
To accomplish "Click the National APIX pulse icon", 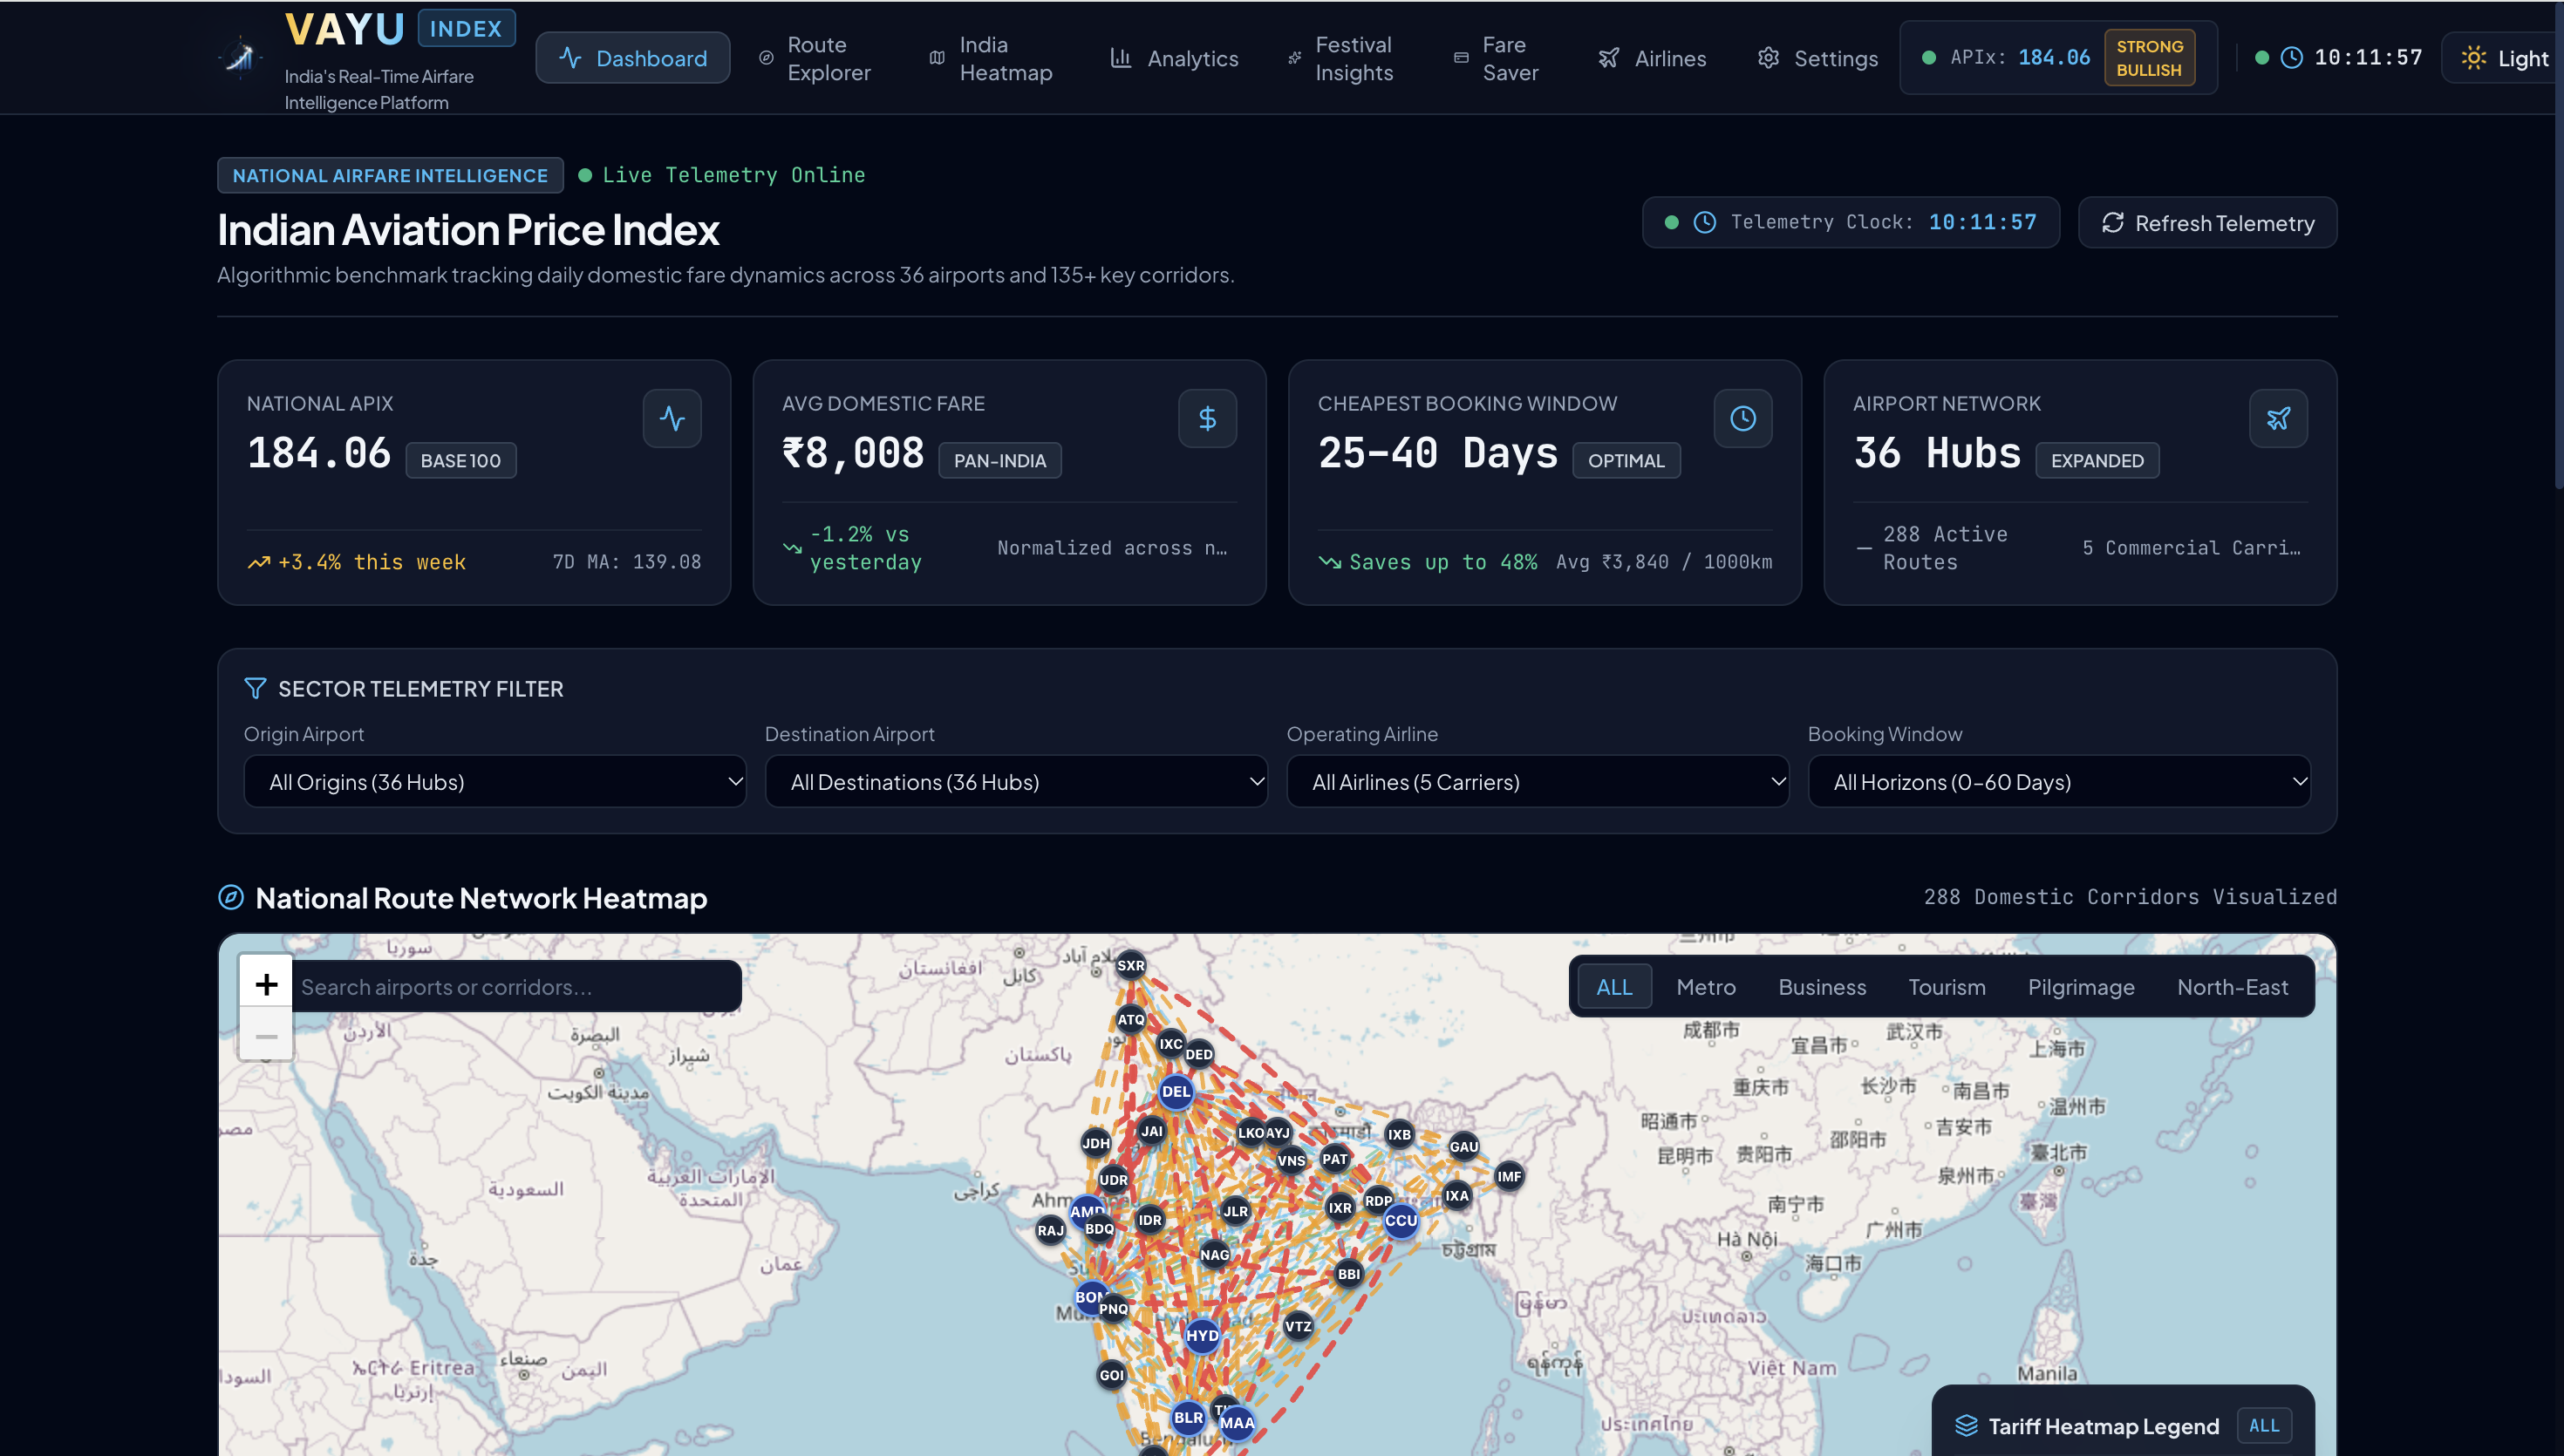I will 672,418.
